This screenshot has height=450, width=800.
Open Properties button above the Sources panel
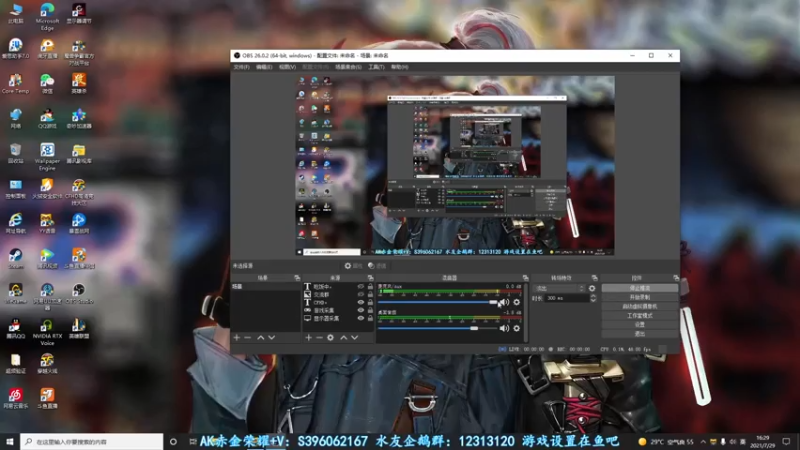pyautogui.click(x=353, y=266)
